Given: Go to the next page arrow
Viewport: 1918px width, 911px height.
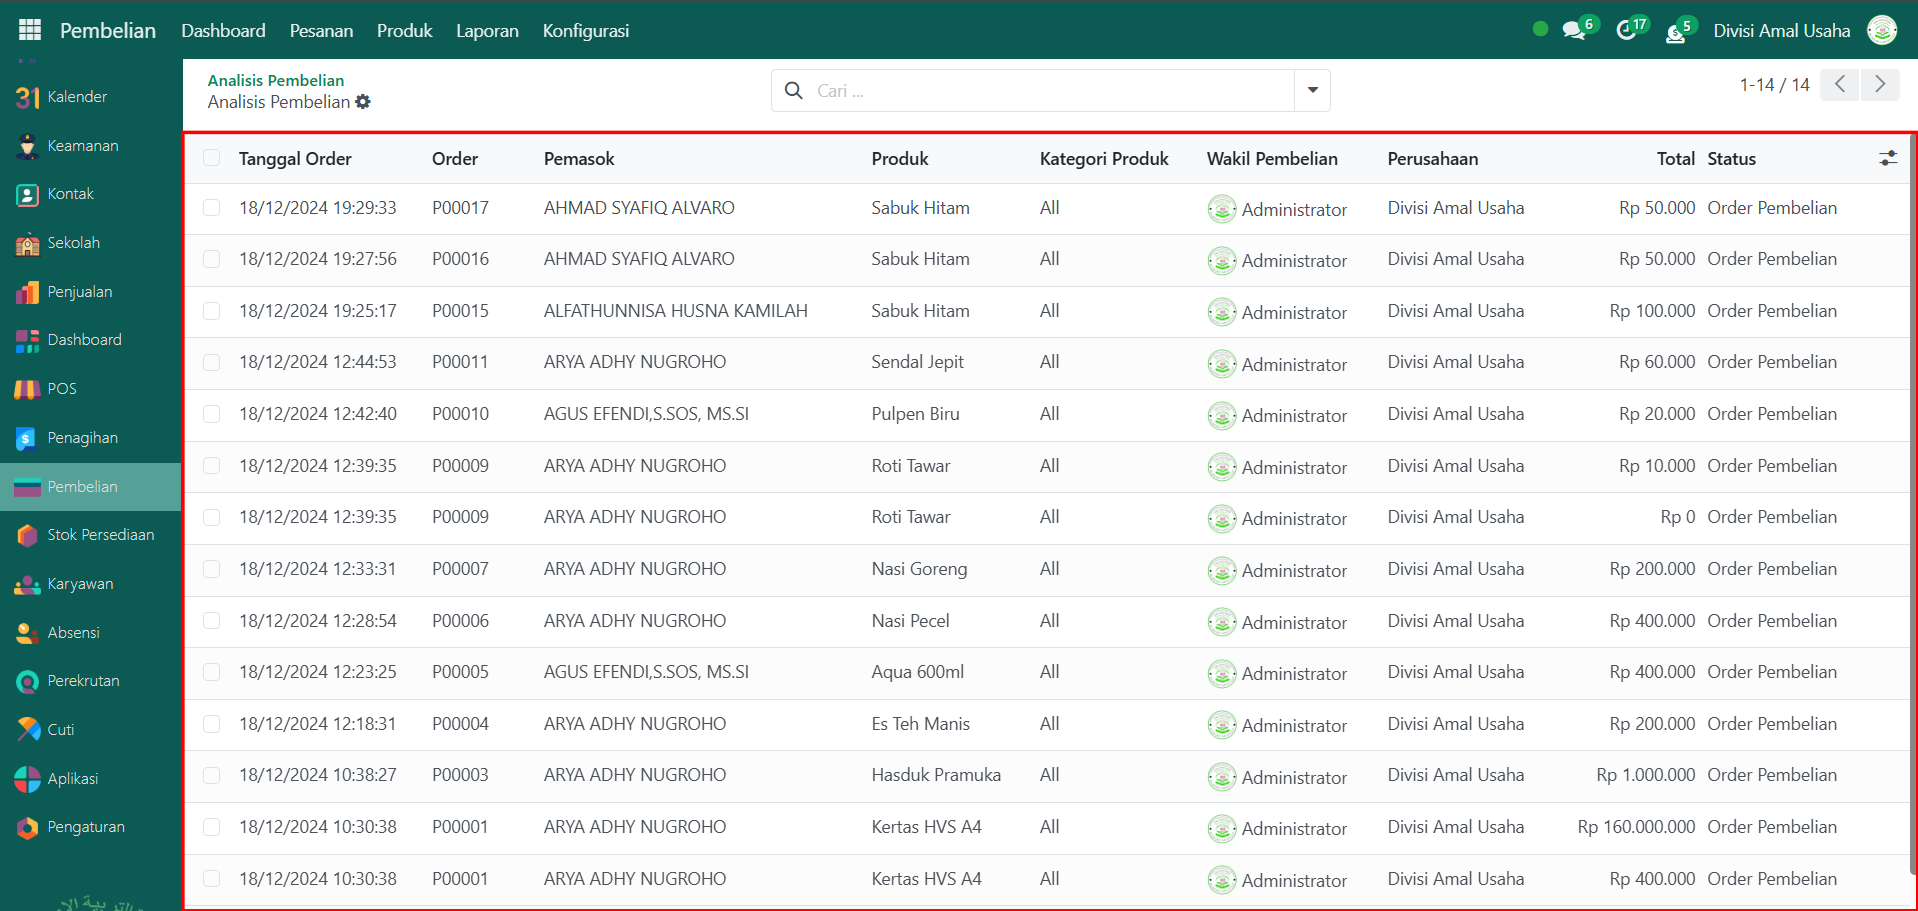Looking at the screenshot, I should point(1879,85).
